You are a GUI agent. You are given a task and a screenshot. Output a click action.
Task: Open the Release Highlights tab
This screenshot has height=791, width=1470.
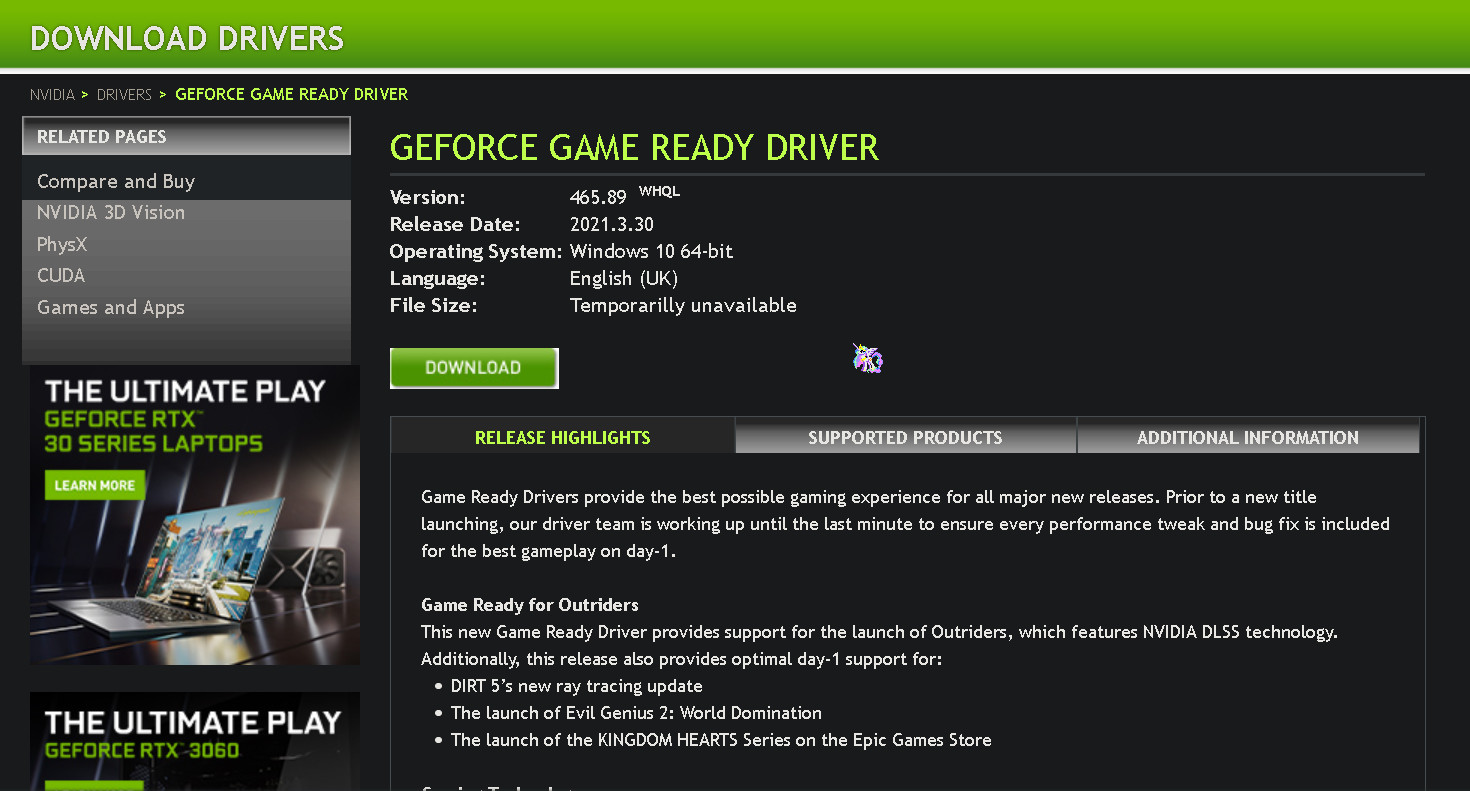coord(562,437)
